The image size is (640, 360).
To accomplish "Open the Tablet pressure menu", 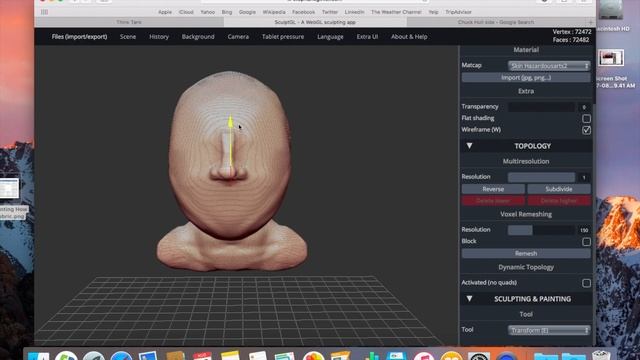I will (283, 37).
